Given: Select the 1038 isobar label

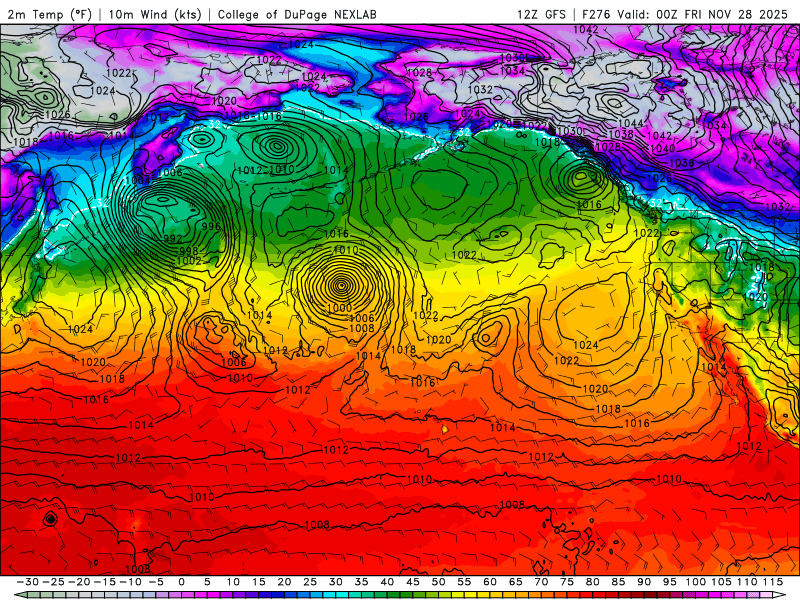Looking at the screenshot, I should click(621, 134).
